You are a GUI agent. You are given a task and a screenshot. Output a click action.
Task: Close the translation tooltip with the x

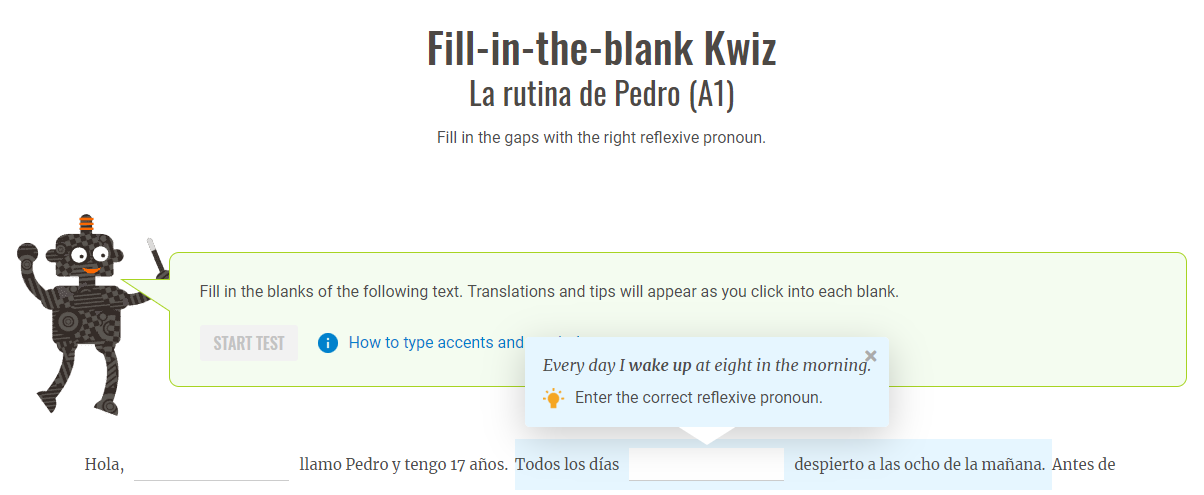[x=870, y=355]
